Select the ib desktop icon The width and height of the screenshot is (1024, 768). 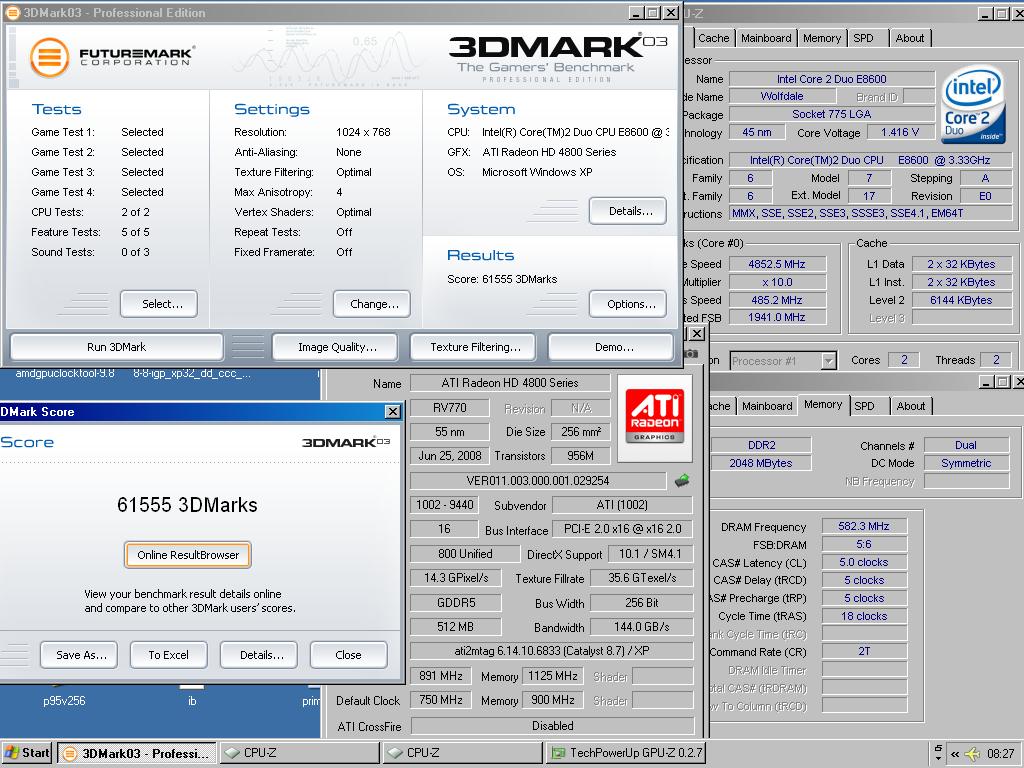(x=192, y=701)
